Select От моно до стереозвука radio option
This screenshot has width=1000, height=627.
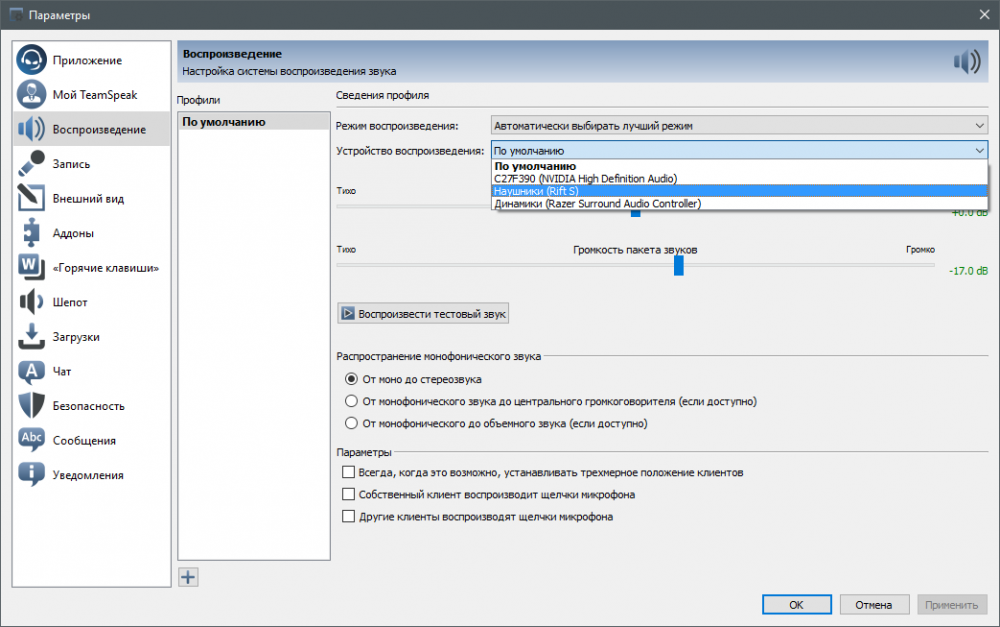point(351,380)
